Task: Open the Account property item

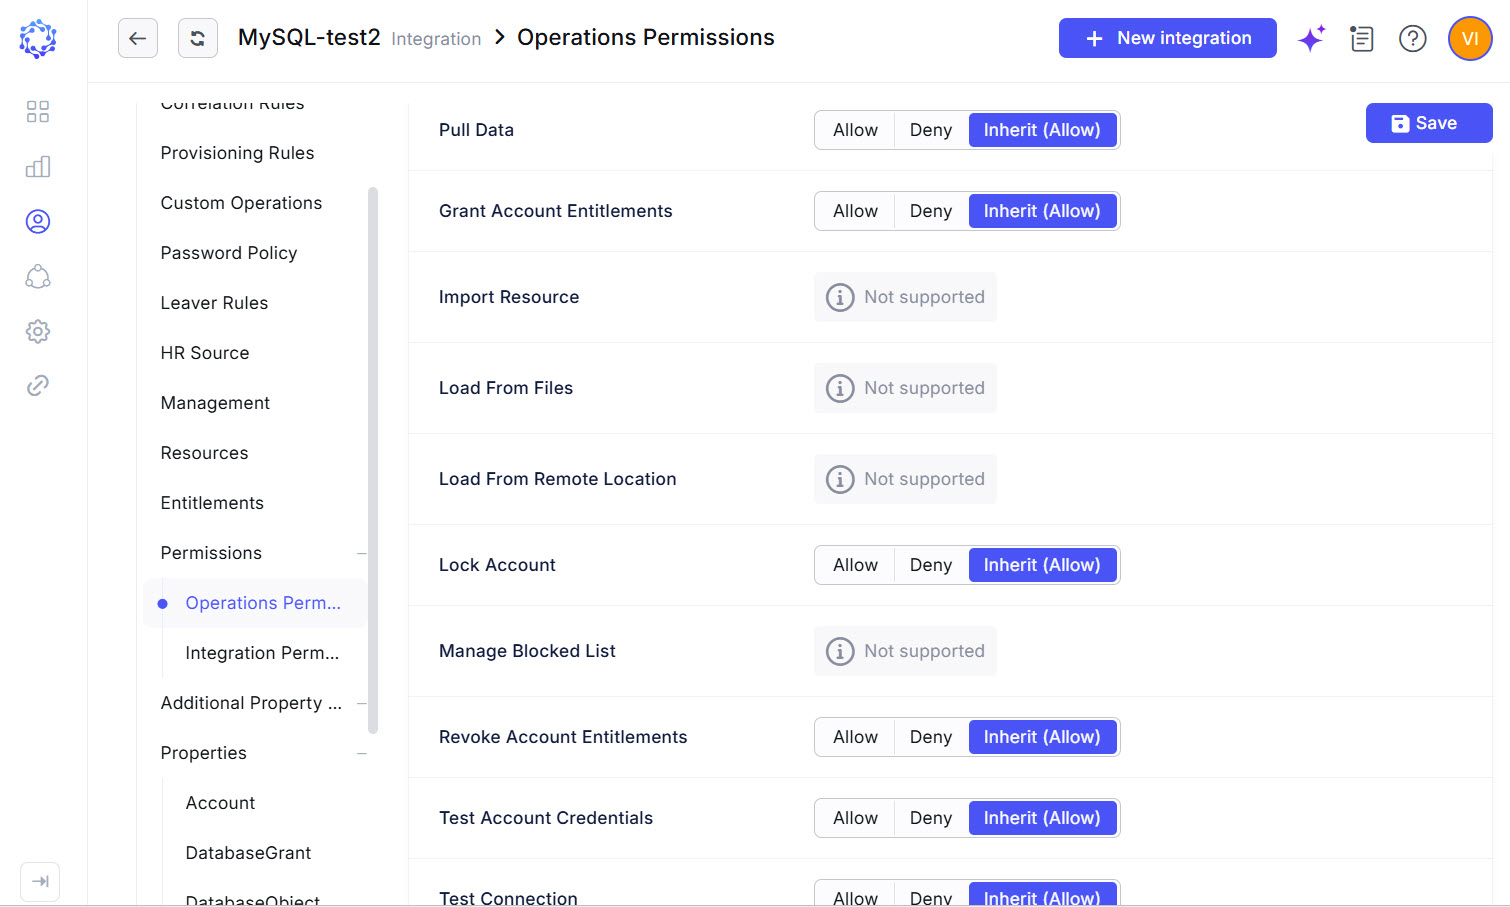Action: [x=220, y=803]
